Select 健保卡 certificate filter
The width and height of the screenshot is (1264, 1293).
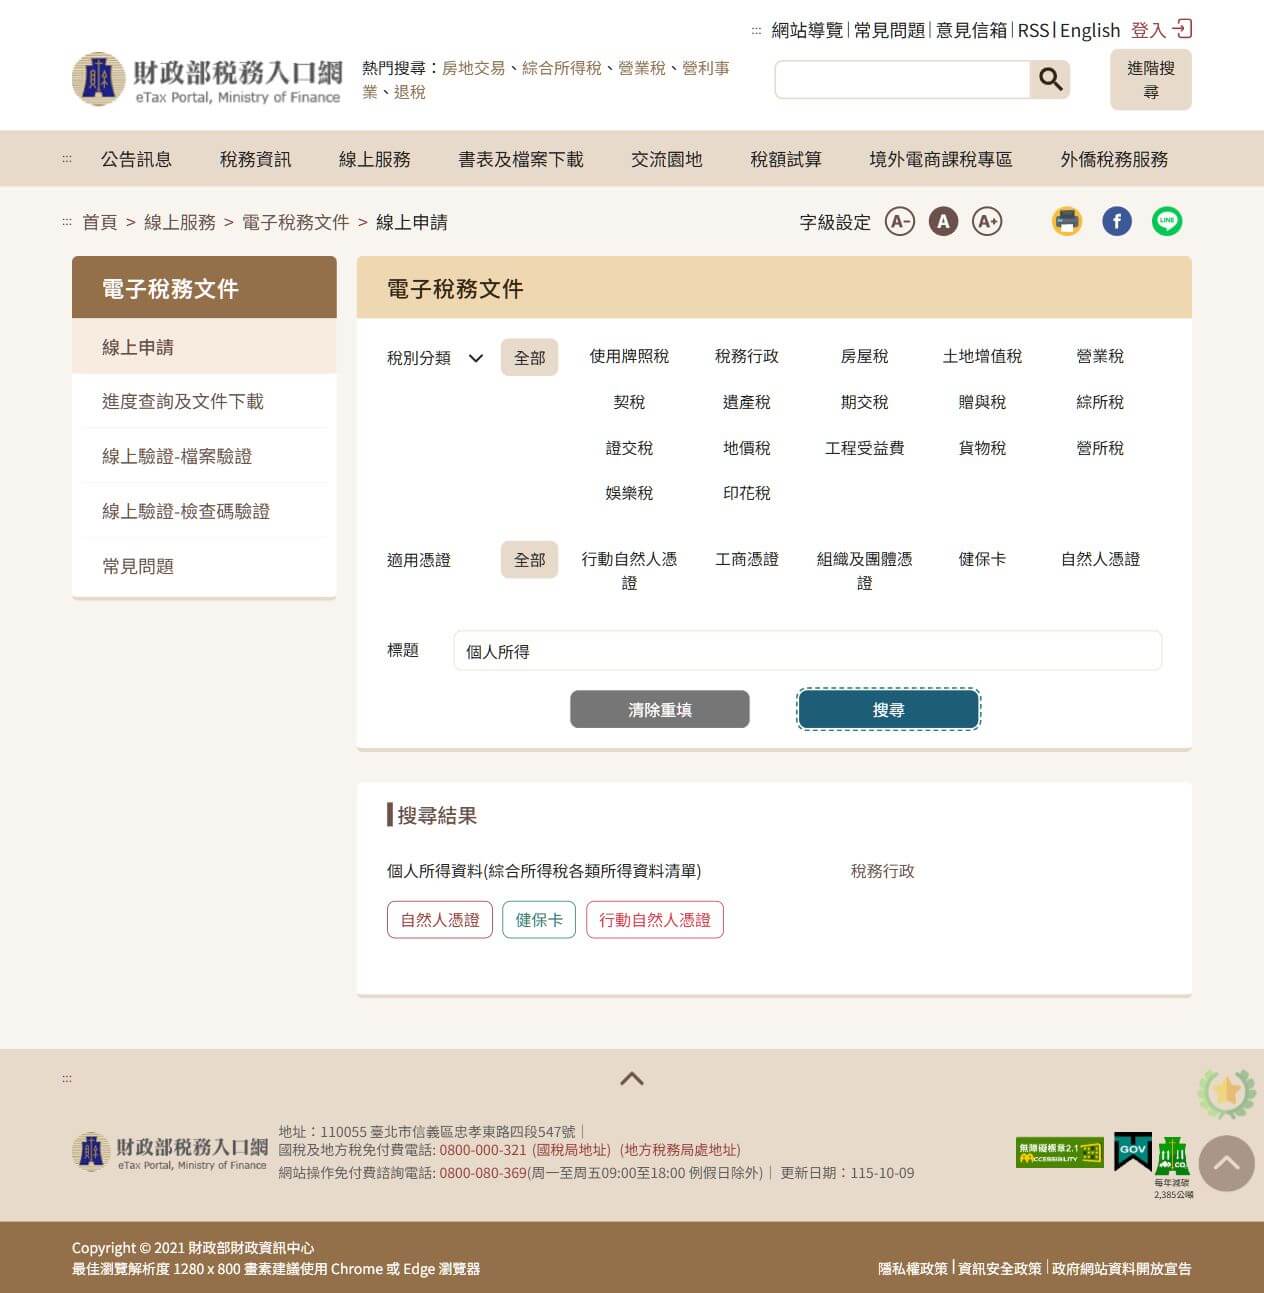click(982, 559)
